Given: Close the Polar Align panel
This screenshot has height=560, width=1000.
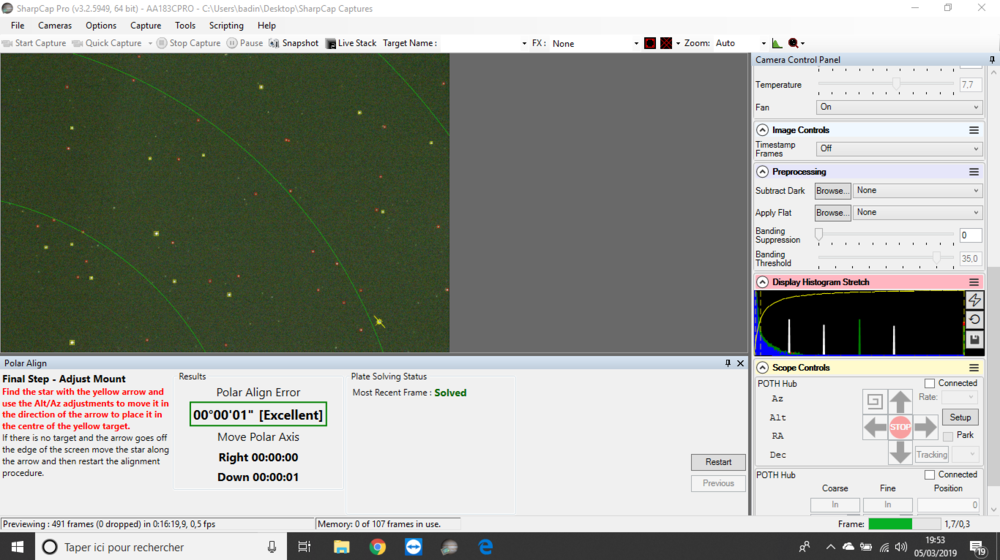Looking at the screenshot, I should tap(740, 363).
